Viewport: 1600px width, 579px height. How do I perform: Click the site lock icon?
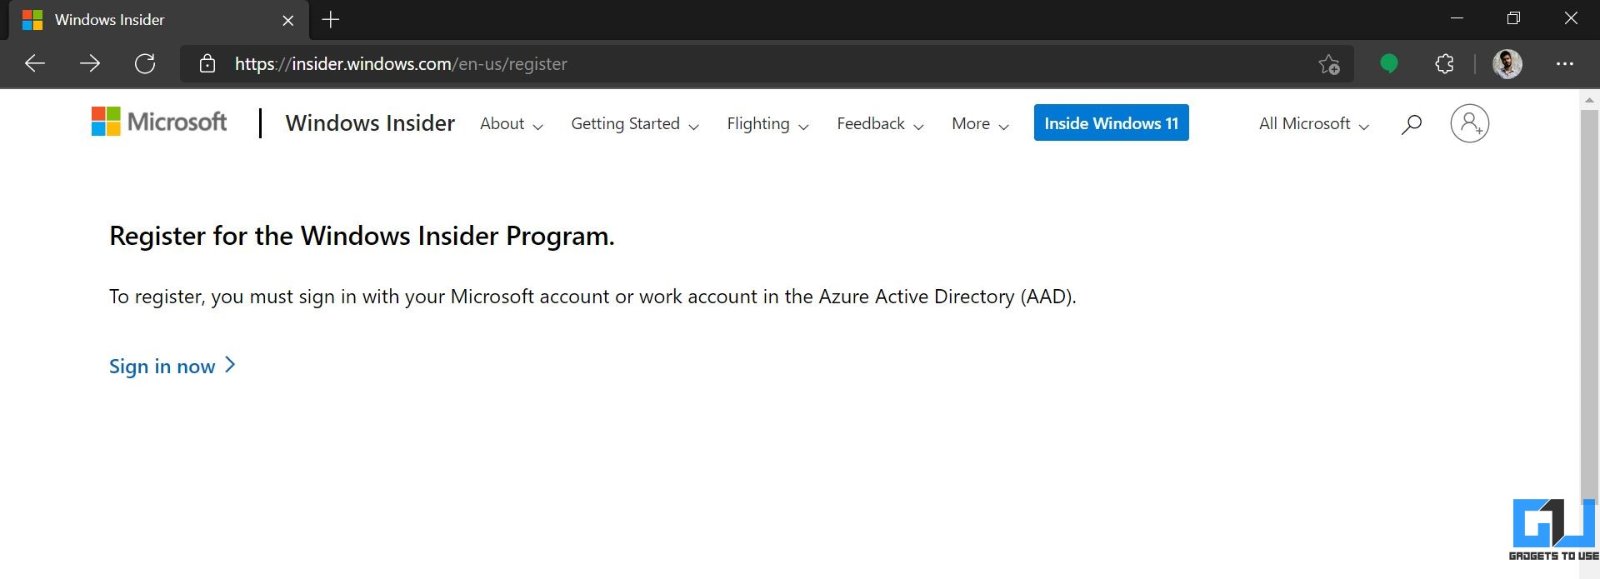tap(207, 64)
